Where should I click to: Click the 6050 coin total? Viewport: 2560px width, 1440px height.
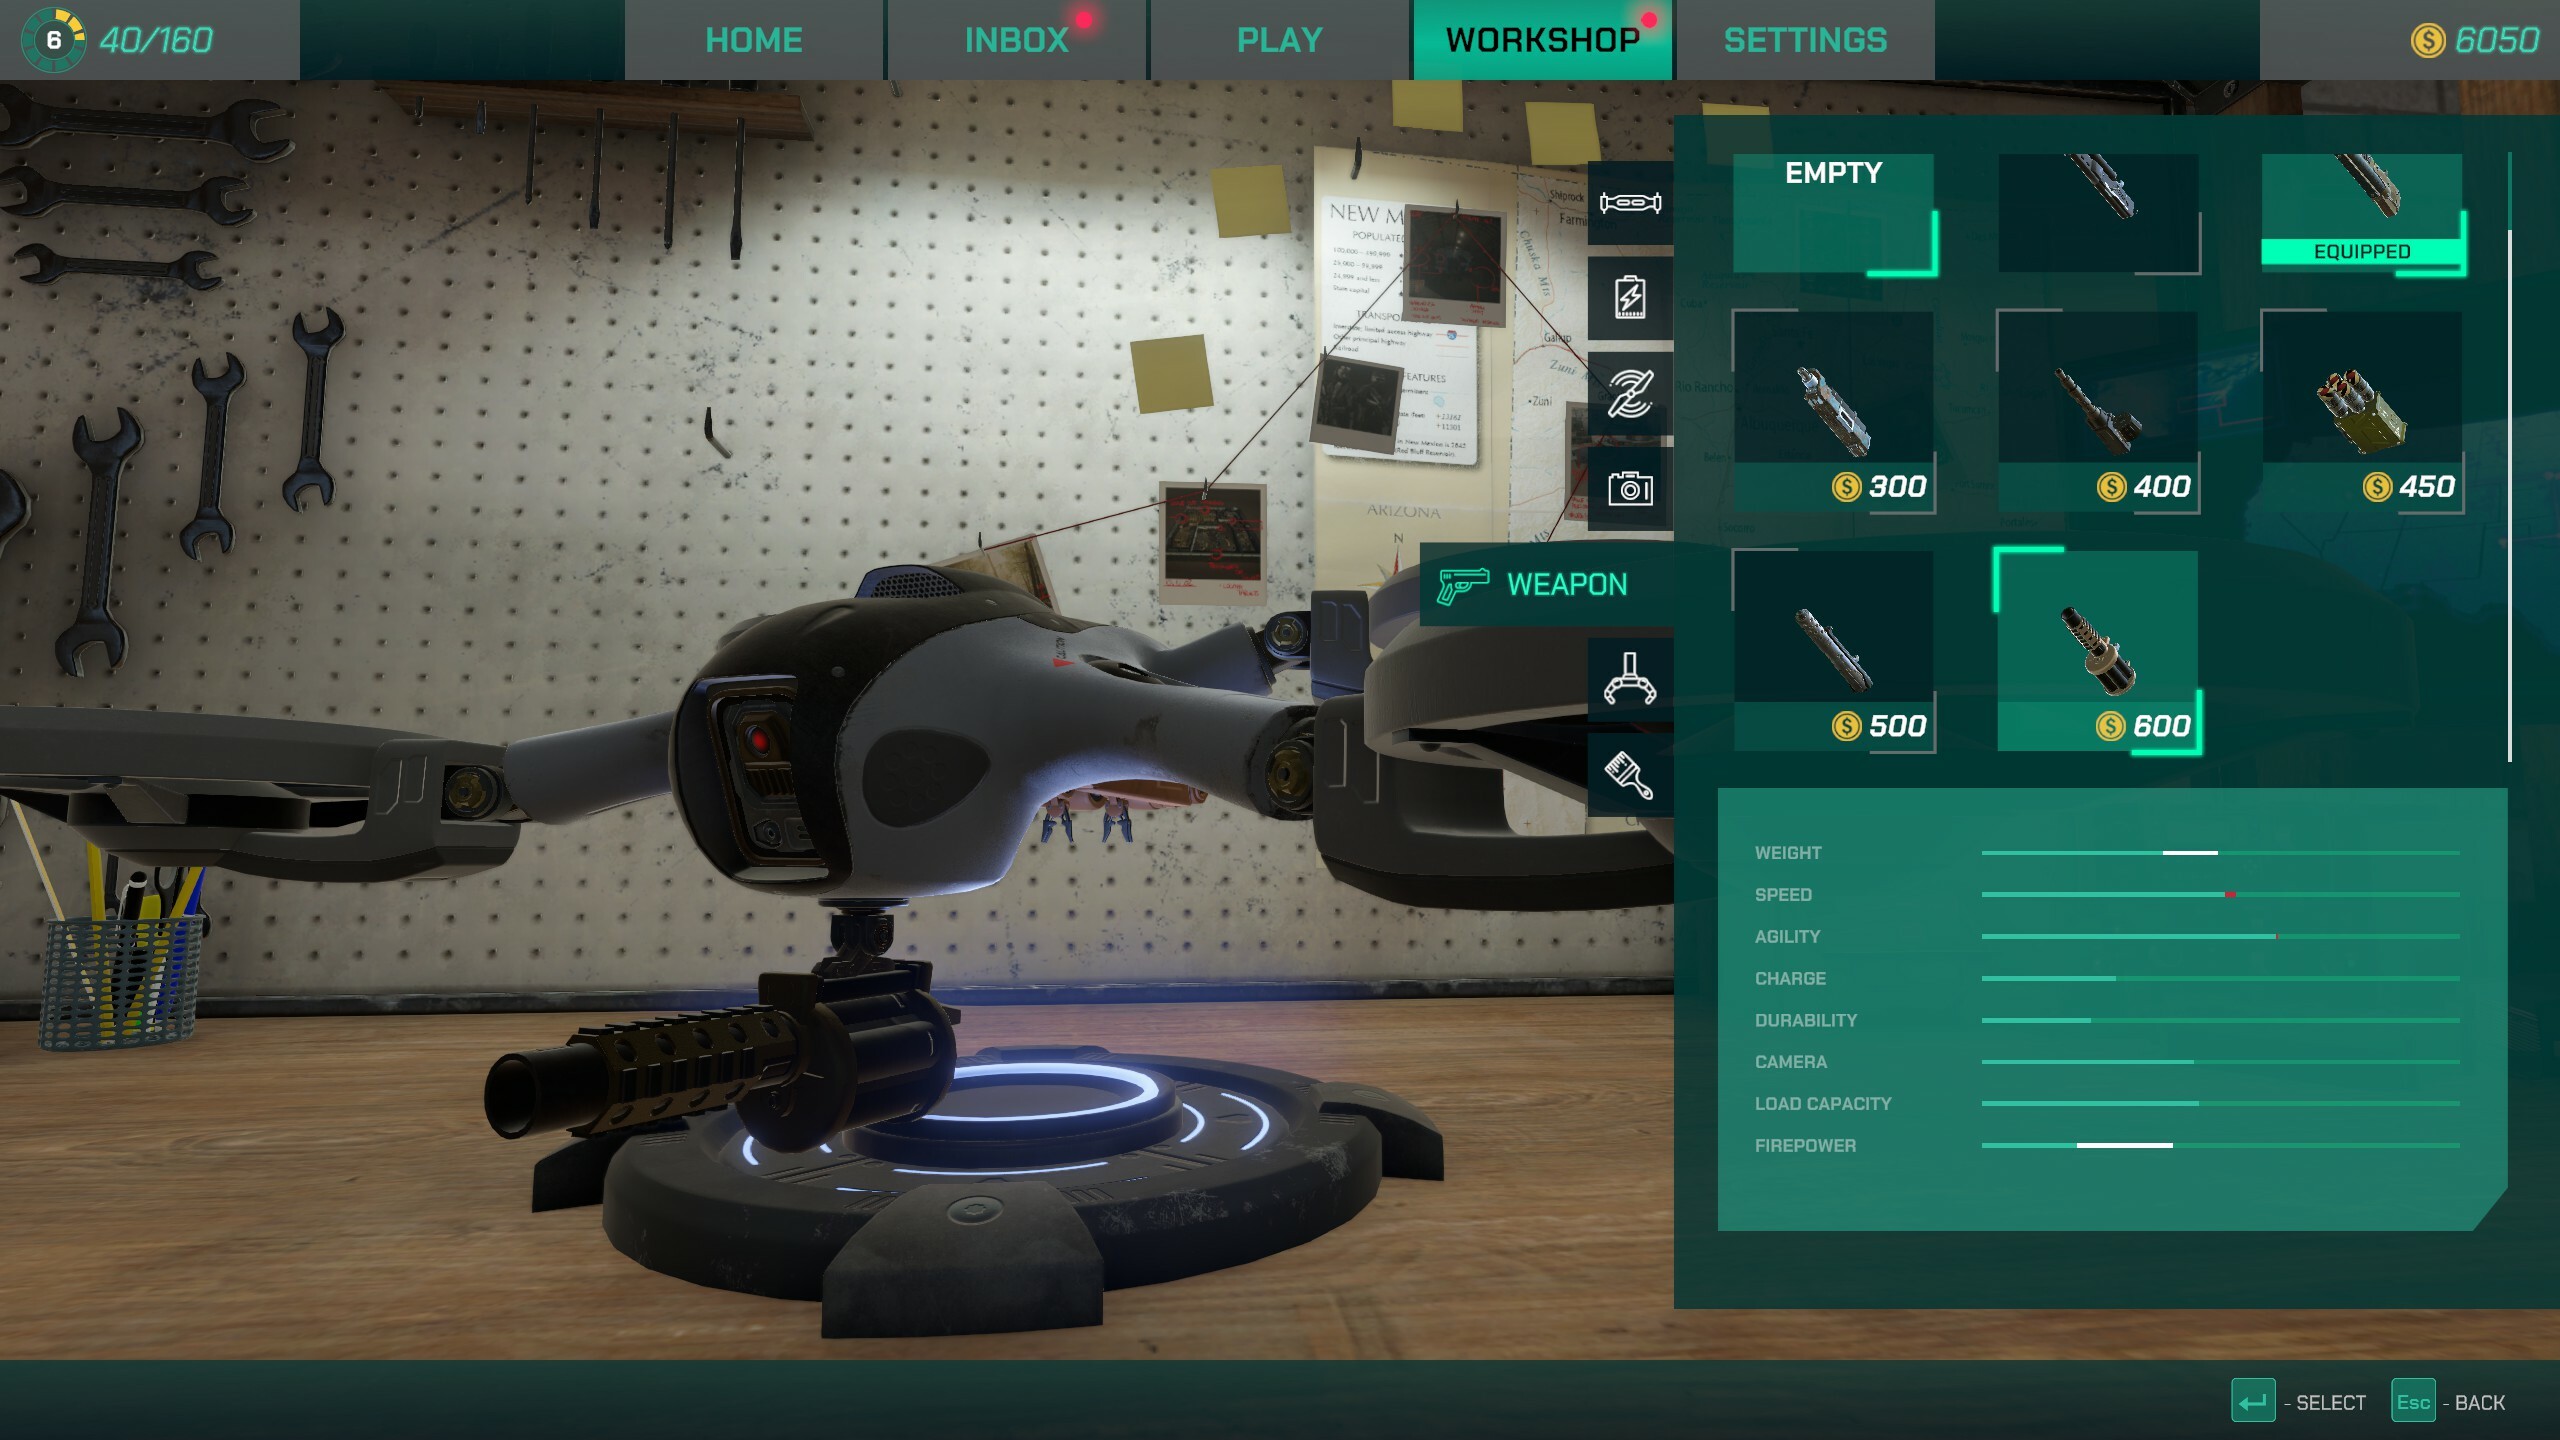(x=2496, y=40)
